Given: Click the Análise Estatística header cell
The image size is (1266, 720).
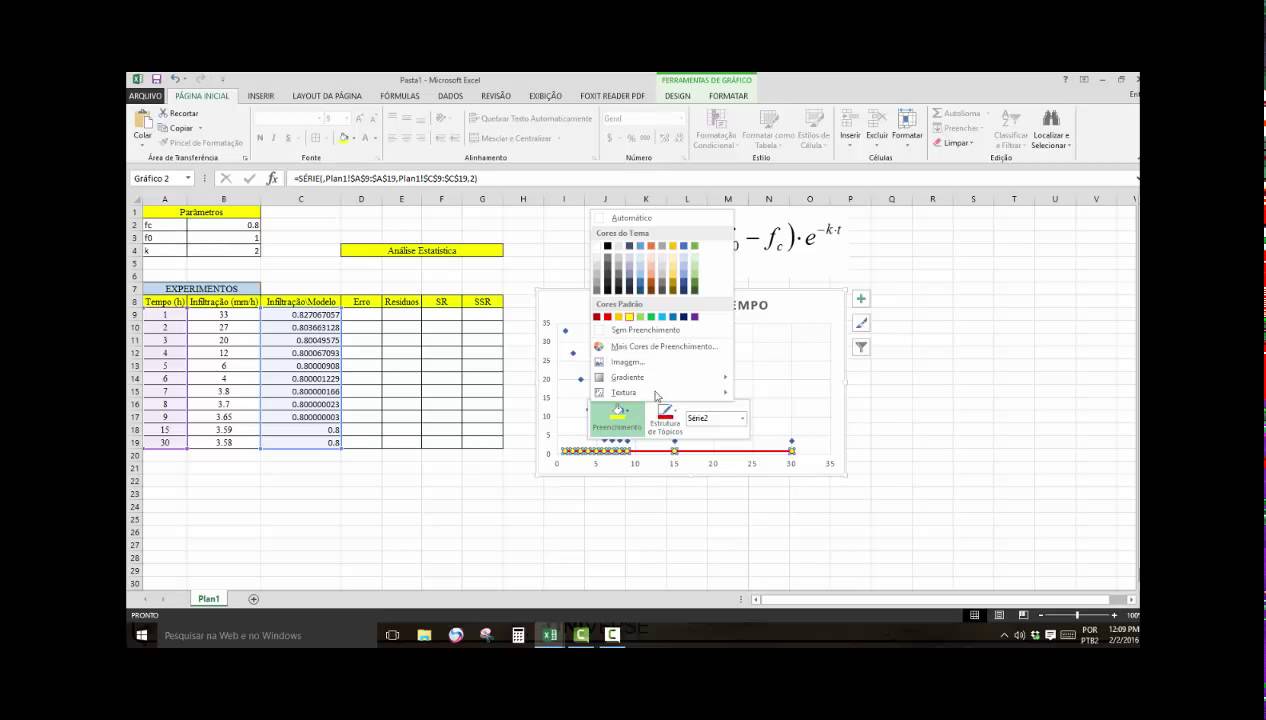Looking at the screenshot, I should point(422,250).
